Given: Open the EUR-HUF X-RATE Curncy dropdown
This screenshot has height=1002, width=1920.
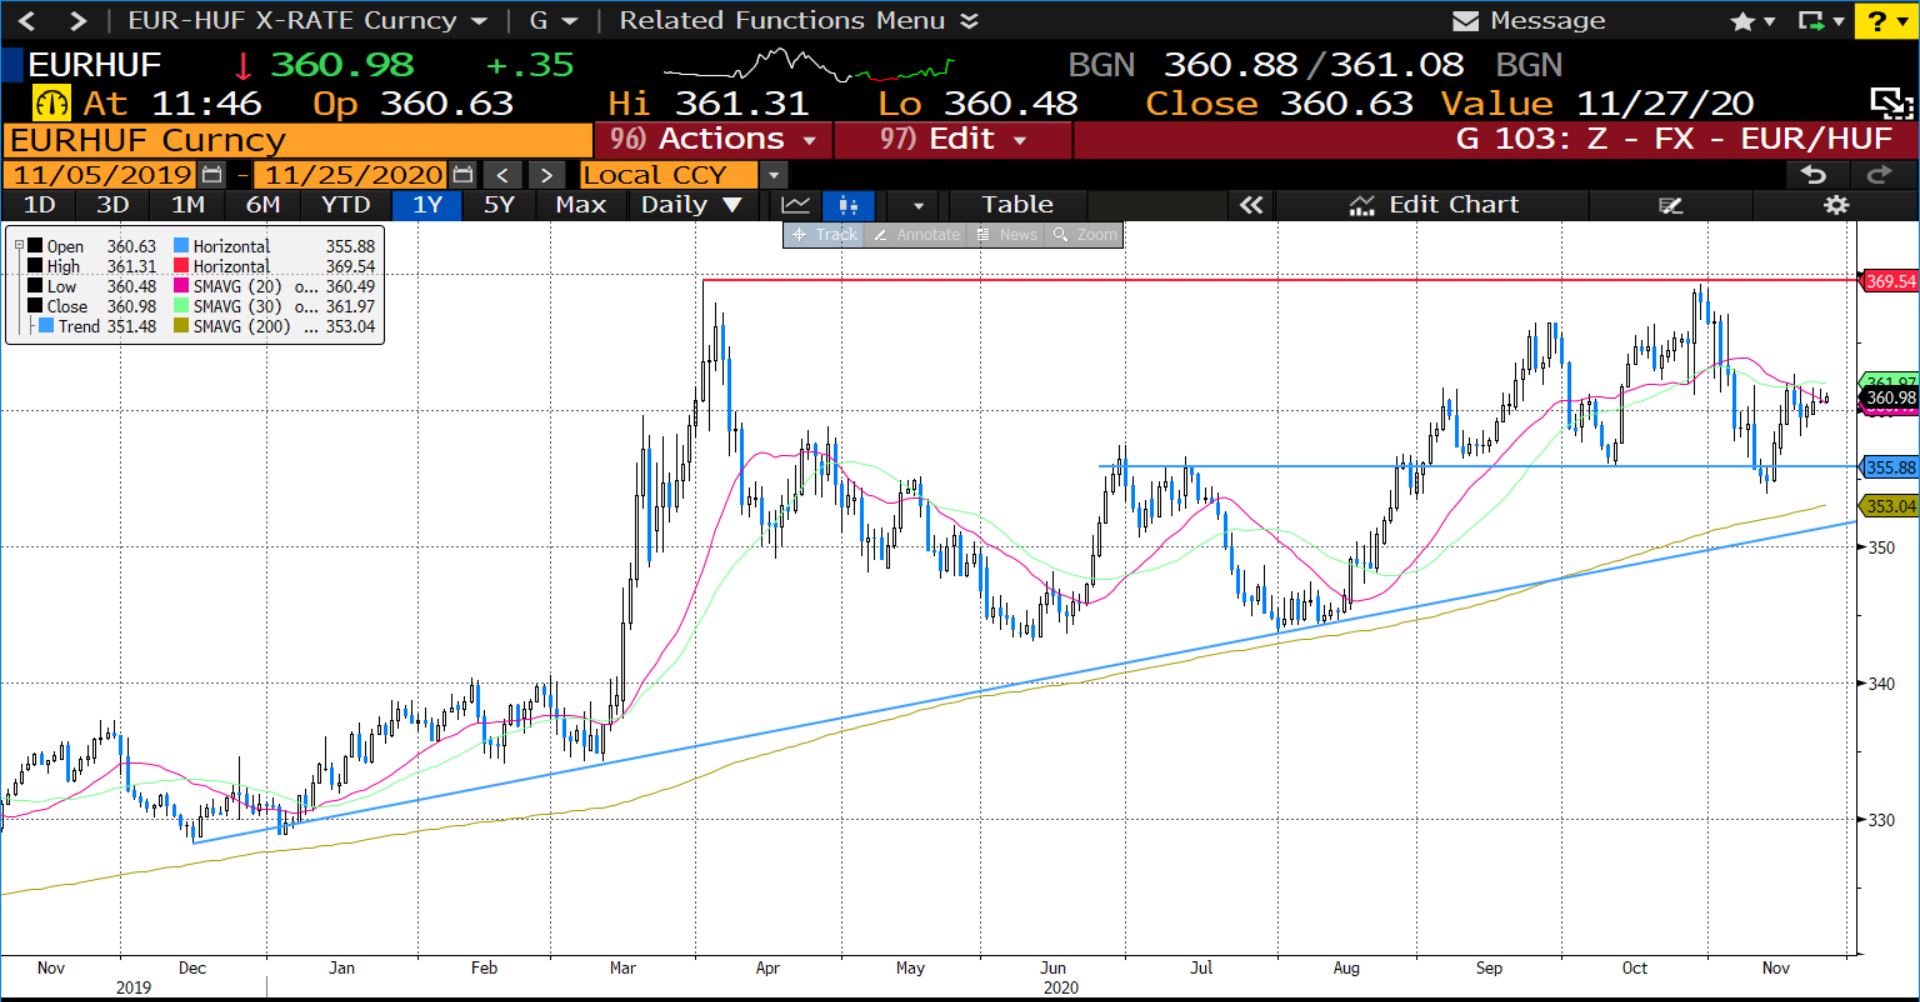Looking at the screenshot, I should click(x=307, y=20).
